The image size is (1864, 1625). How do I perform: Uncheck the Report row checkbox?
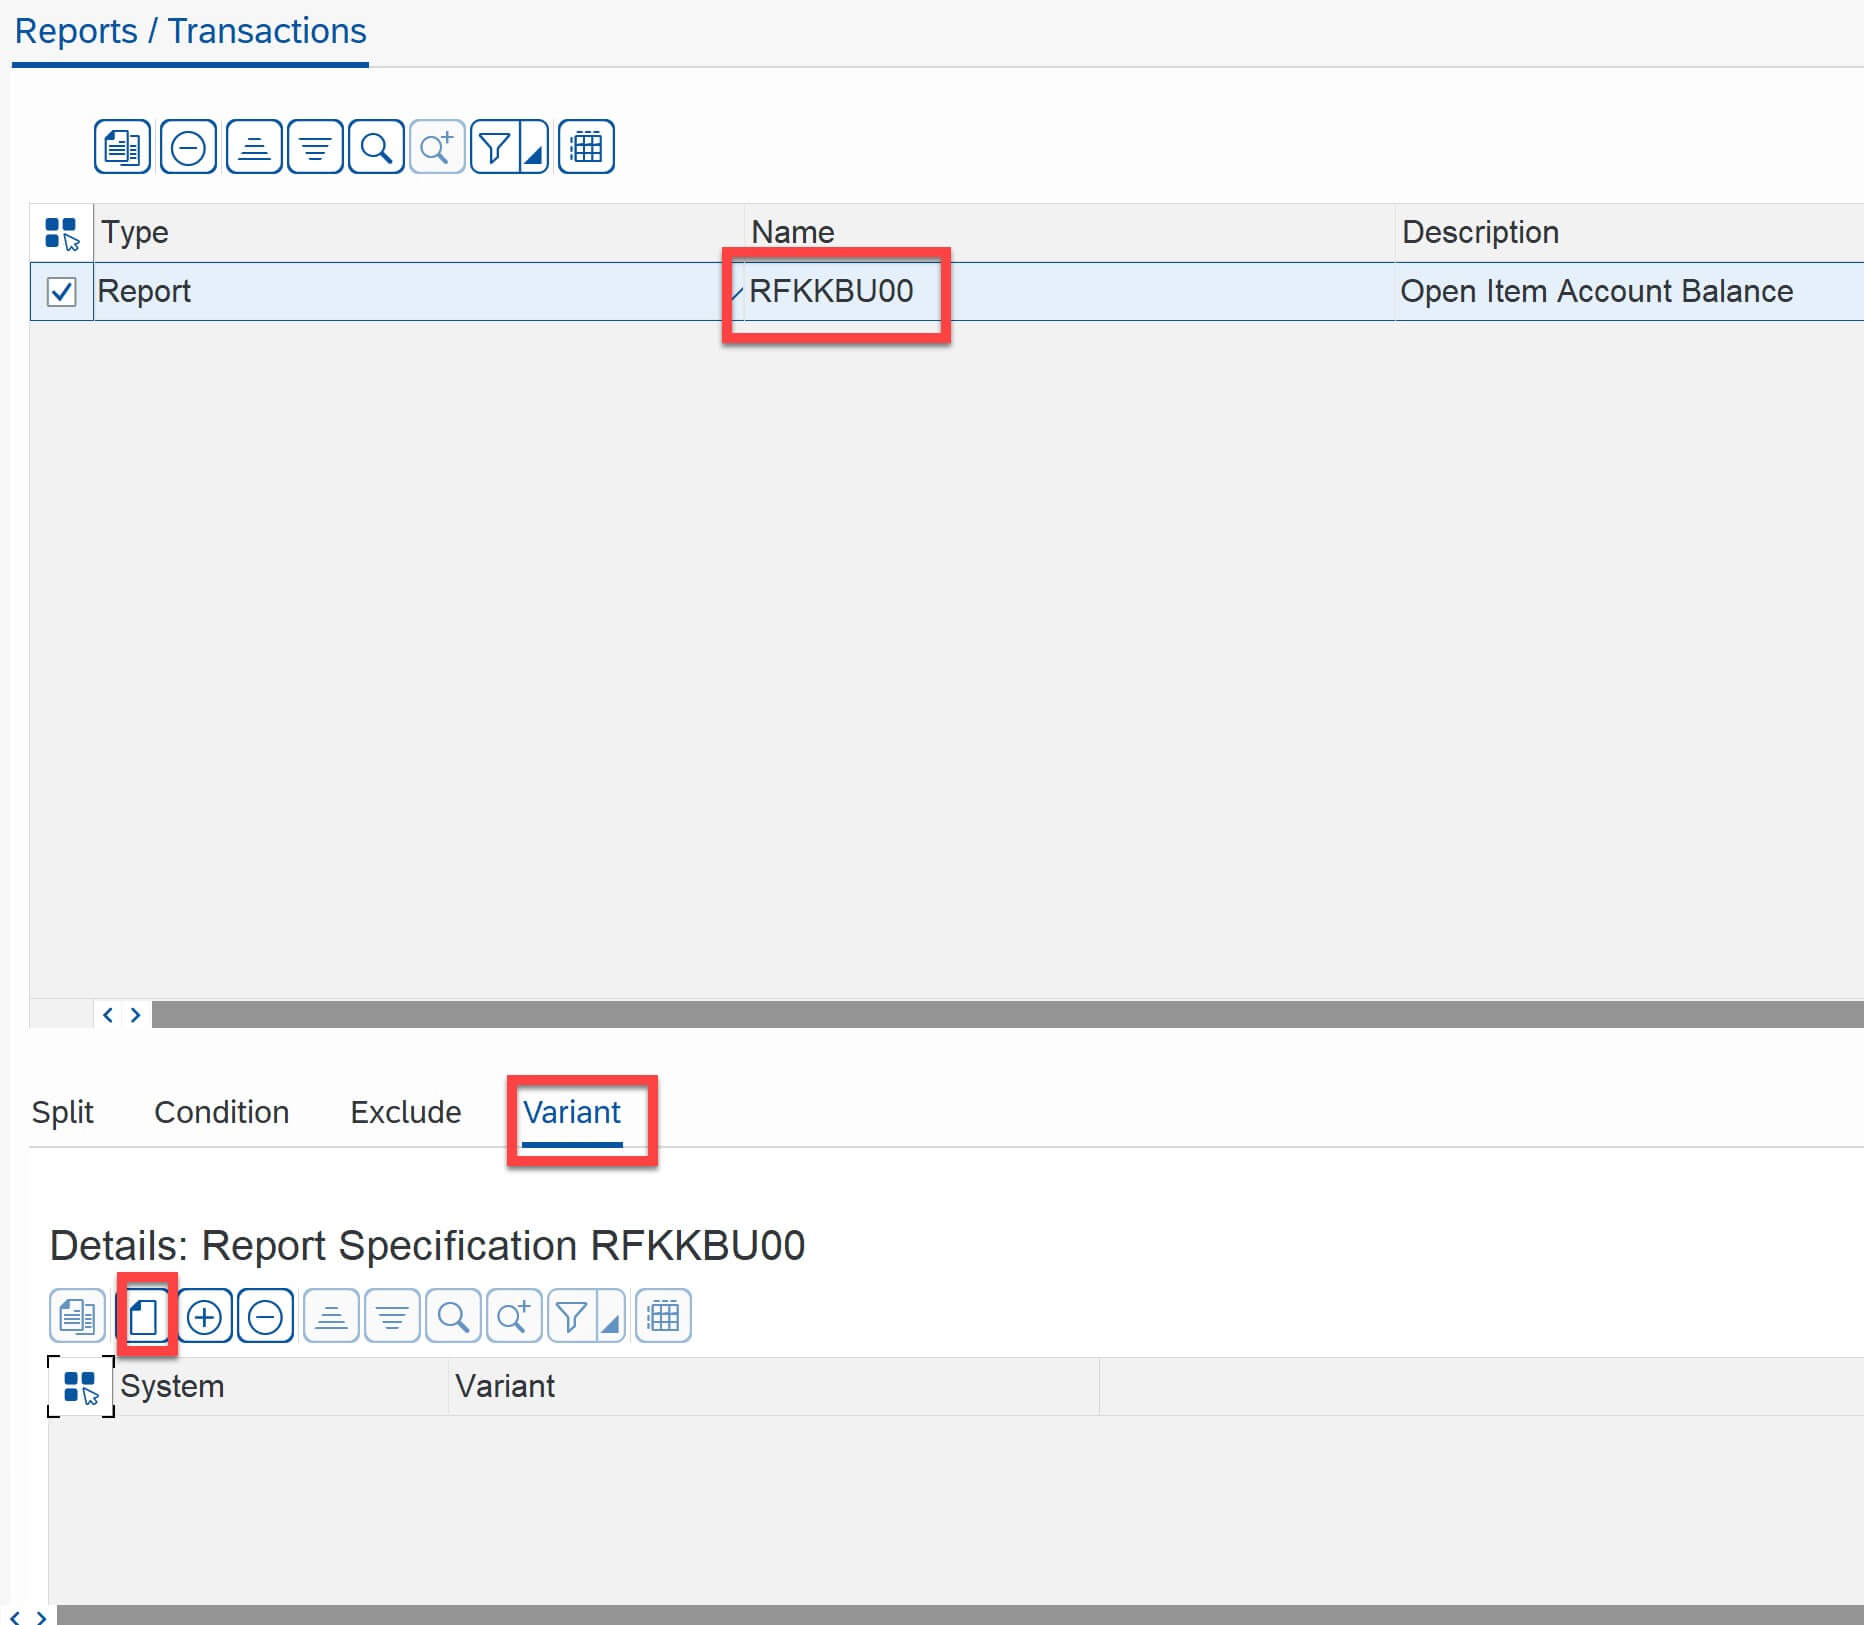coord(61,291)
